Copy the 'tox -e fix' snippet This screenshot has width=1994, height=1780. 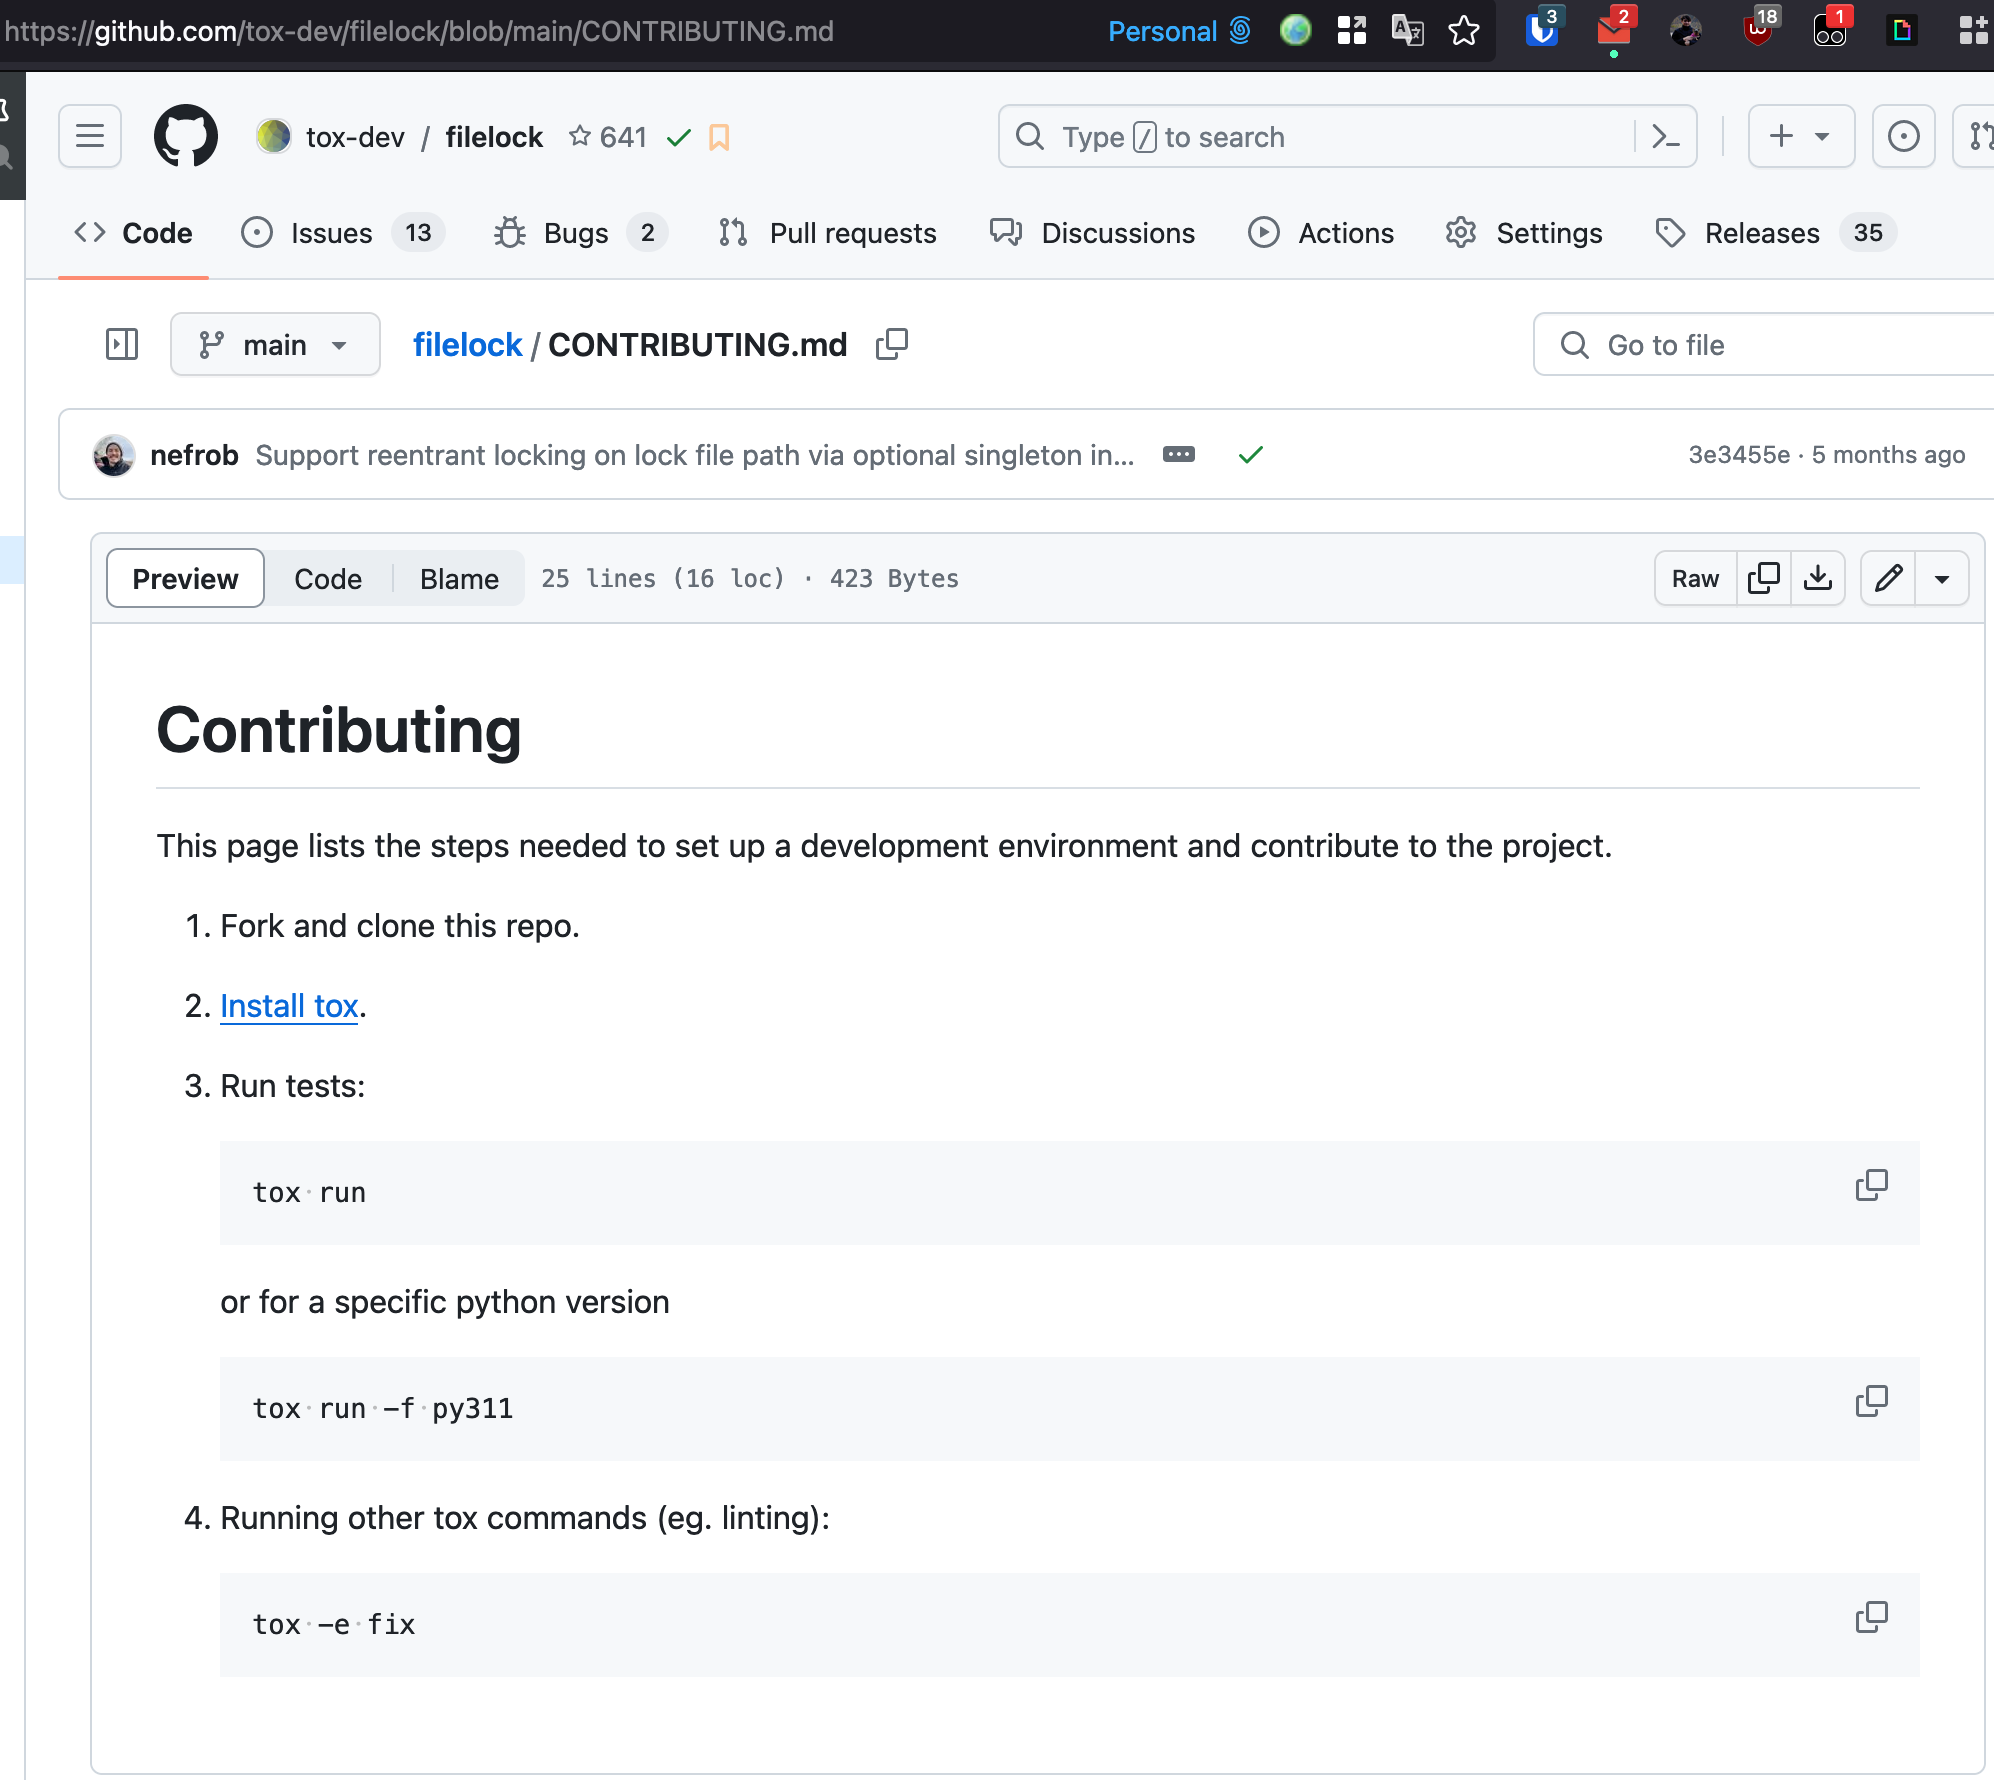pyautogui.click(x=1871, y=1618)
